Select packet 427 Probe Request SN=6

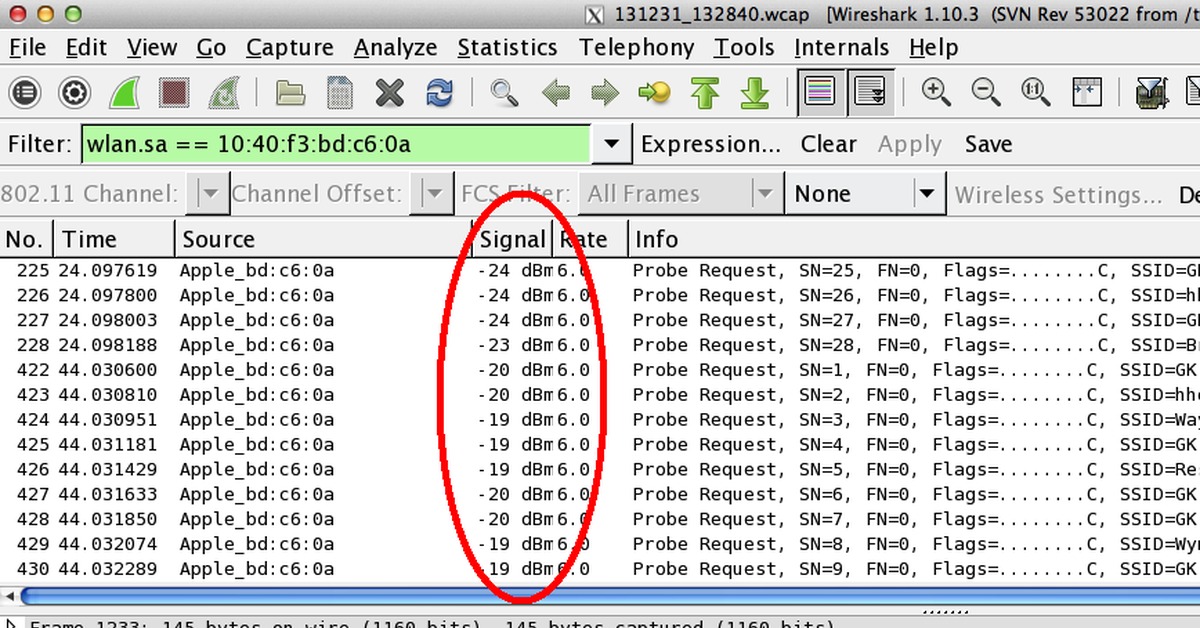(600, 494)
